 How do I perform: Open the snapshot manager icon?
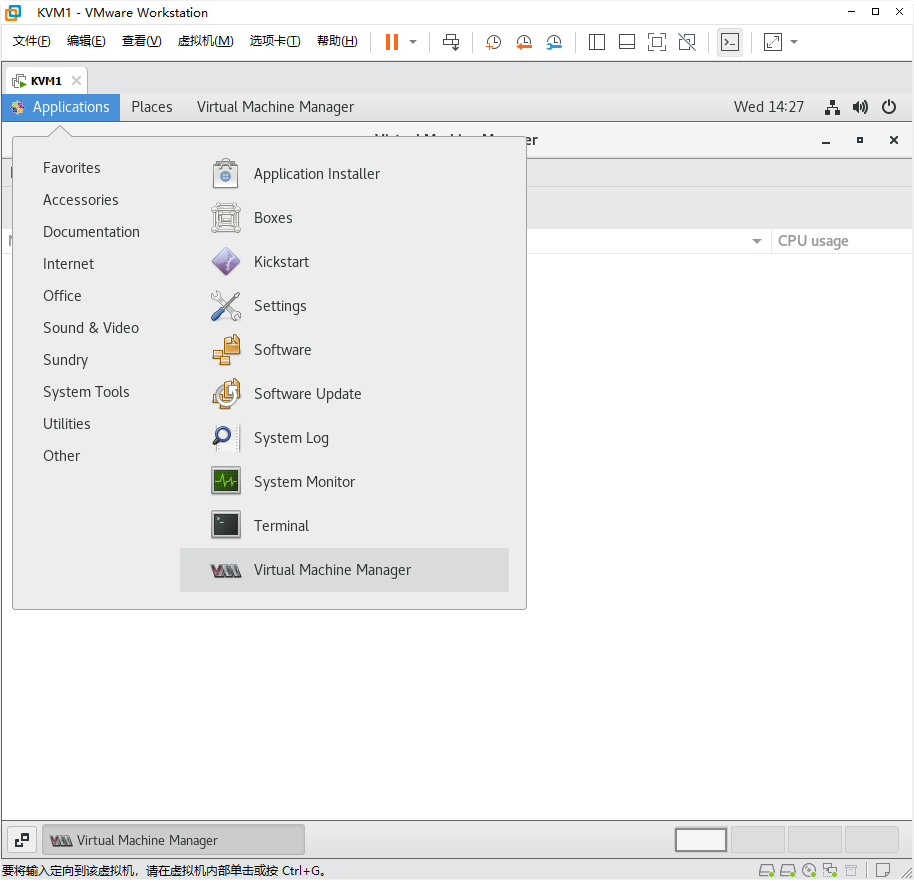tap(554, 42)
